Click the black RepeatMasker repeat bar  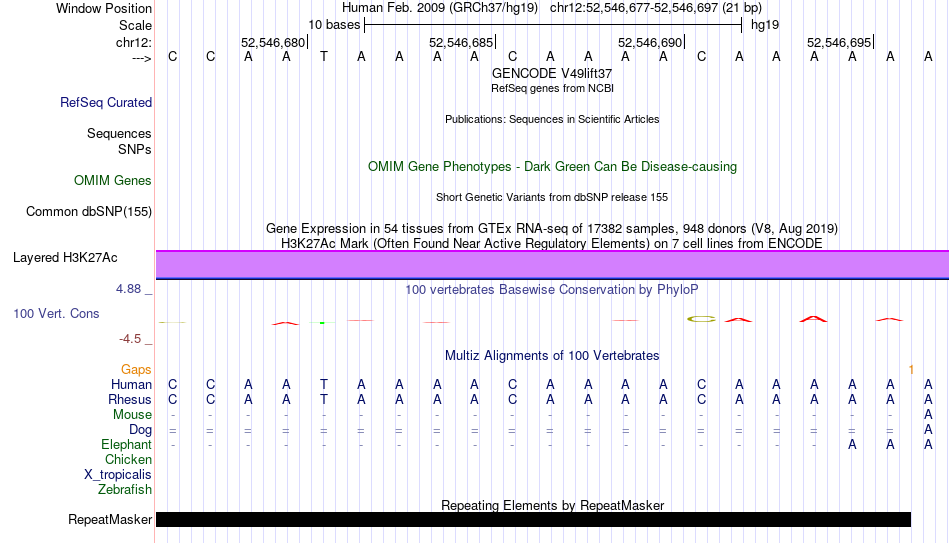533,519
